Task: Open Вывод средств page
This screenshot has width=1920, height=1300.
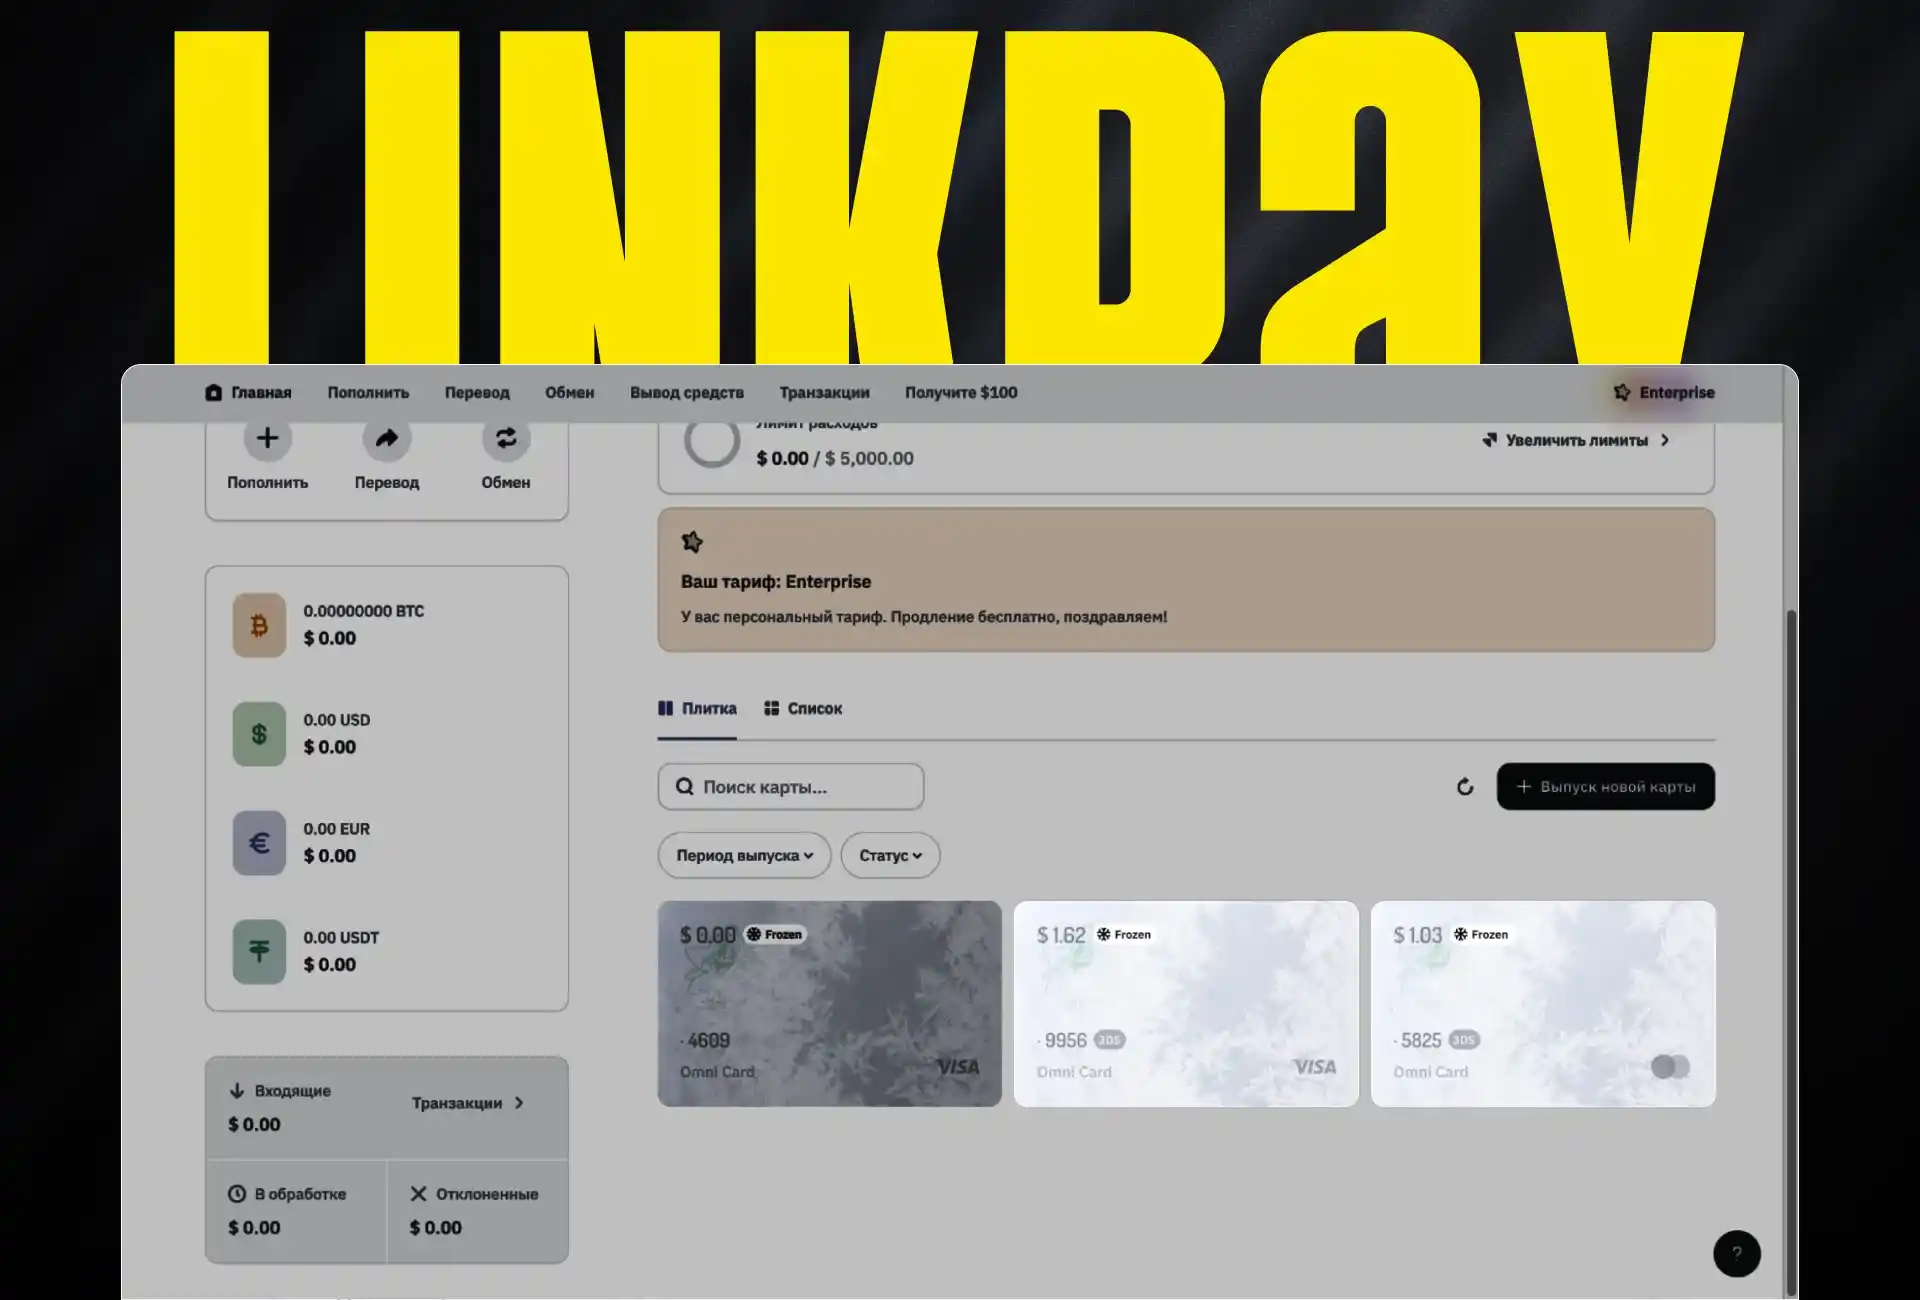Action: pyautogui.click(x=687, y=392)
